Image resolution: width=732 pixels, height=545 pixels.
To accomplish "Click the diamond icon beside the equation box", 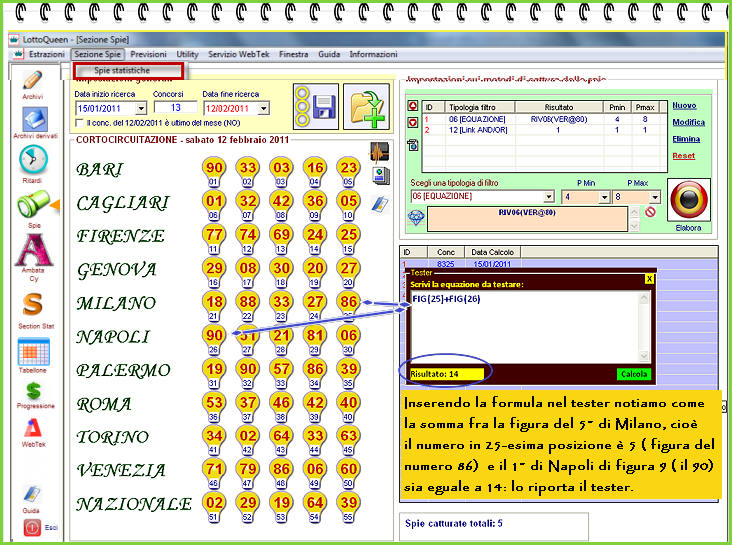I will coord(416,217).
